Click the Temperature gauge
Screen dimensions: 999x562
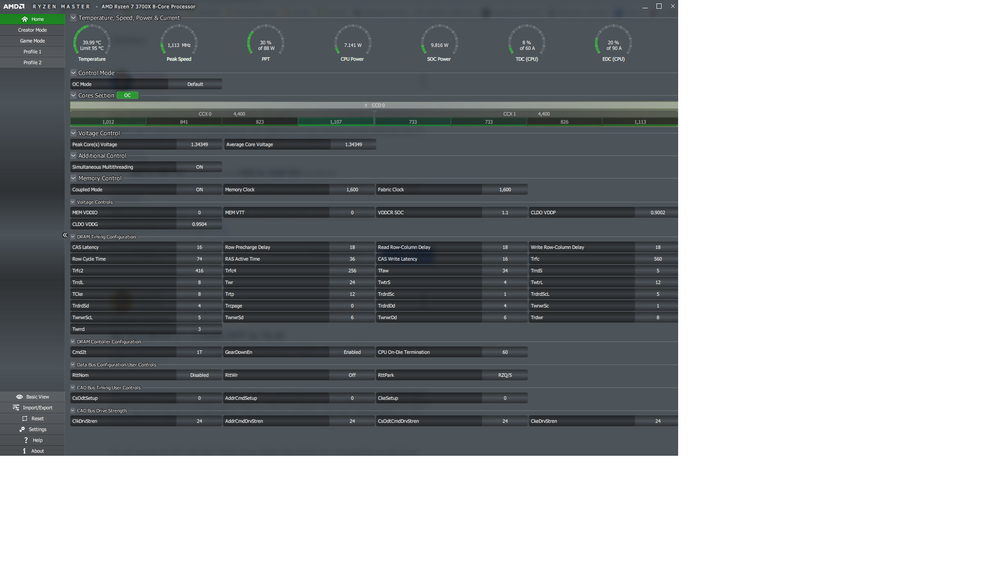[x=92, y=43]
